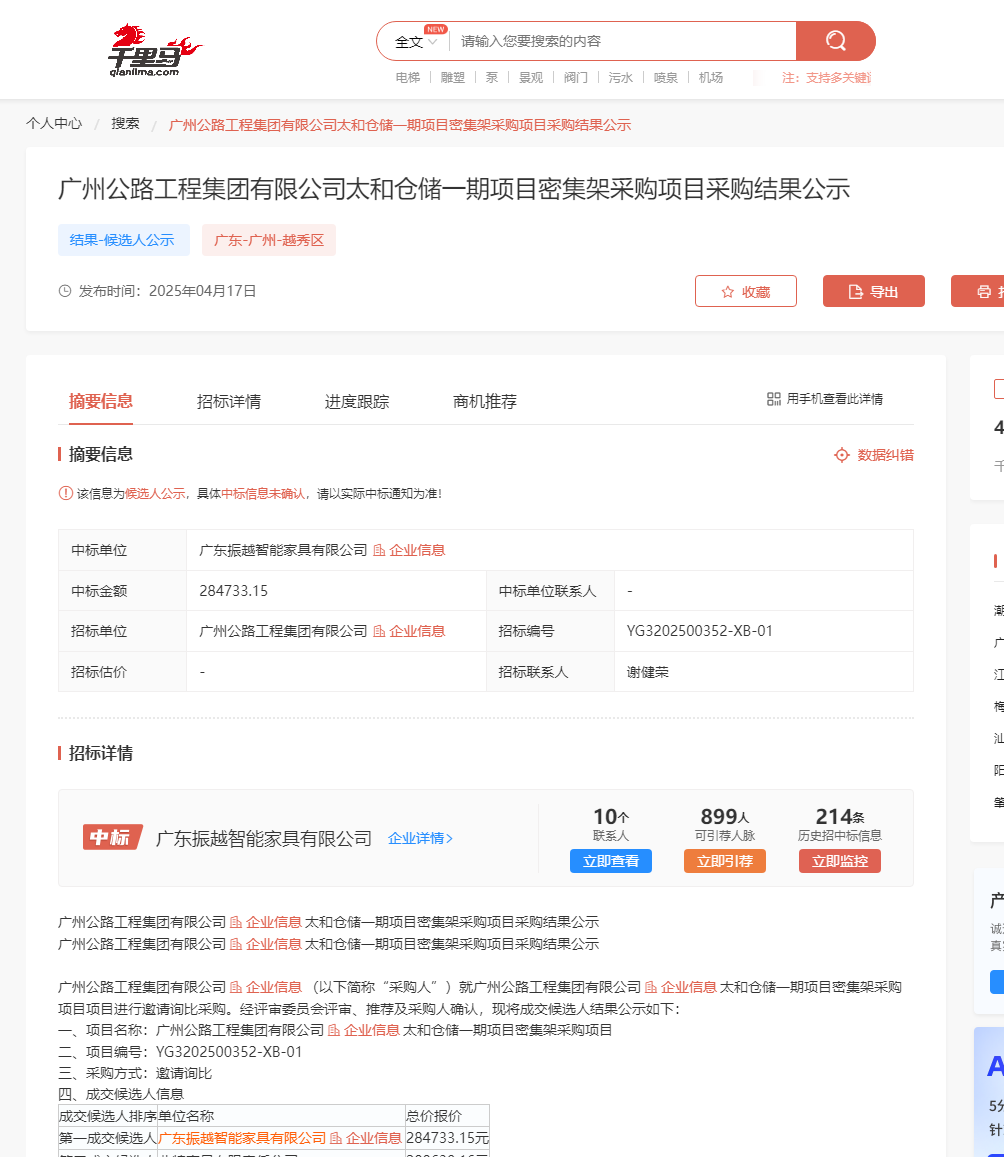Image resolution: width=1004 pixels, height=1157 pixels.
Task: Click the 泵 hot keyword
Action: [492, 77]
